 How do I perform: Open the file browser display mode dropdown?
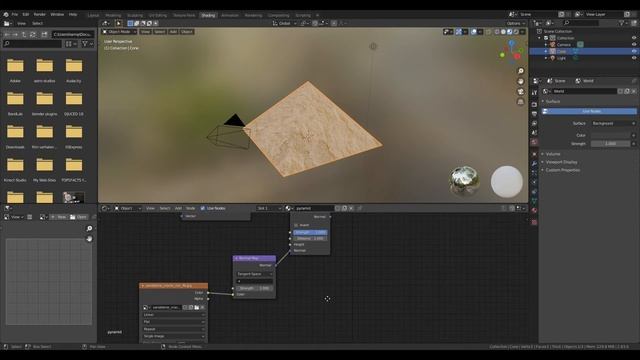[x=71, y=44]
